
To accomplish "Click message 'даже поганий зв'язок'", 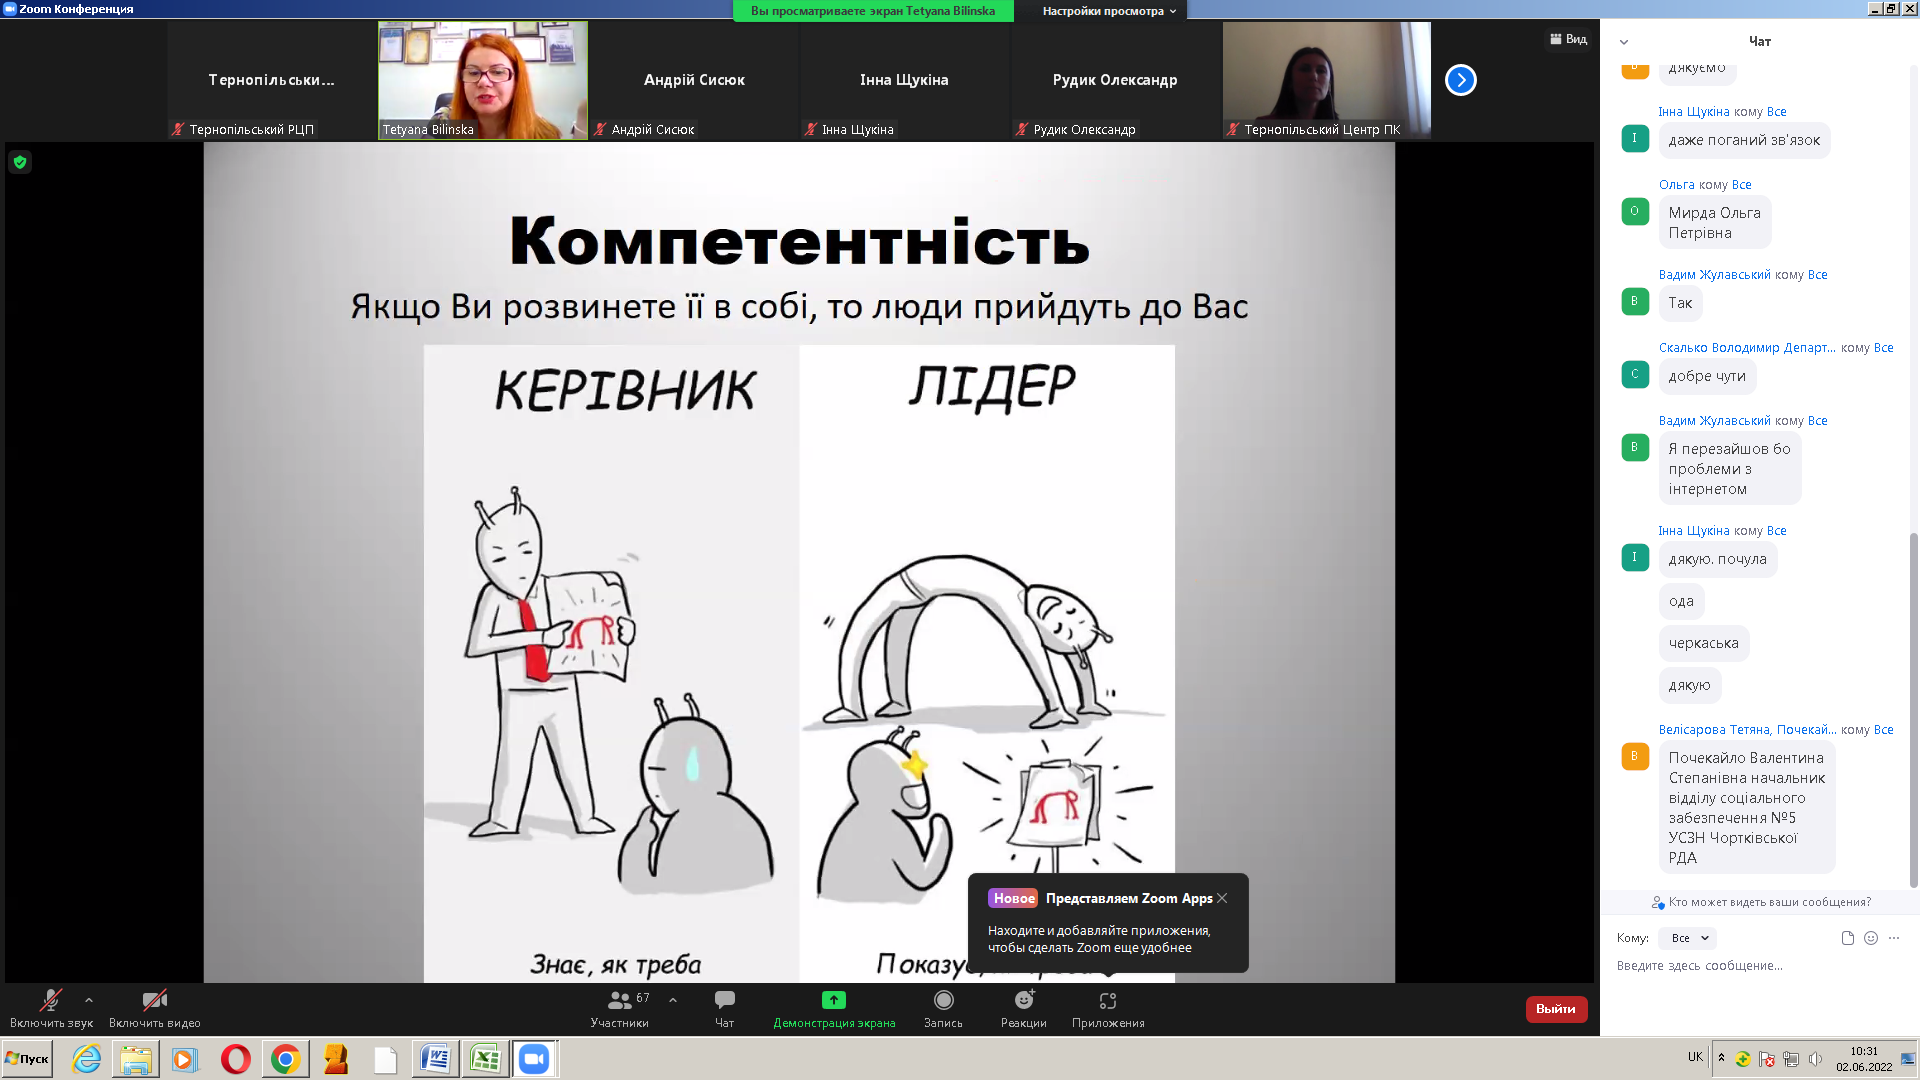I will pyautogui.click(x=1744, y=140).
